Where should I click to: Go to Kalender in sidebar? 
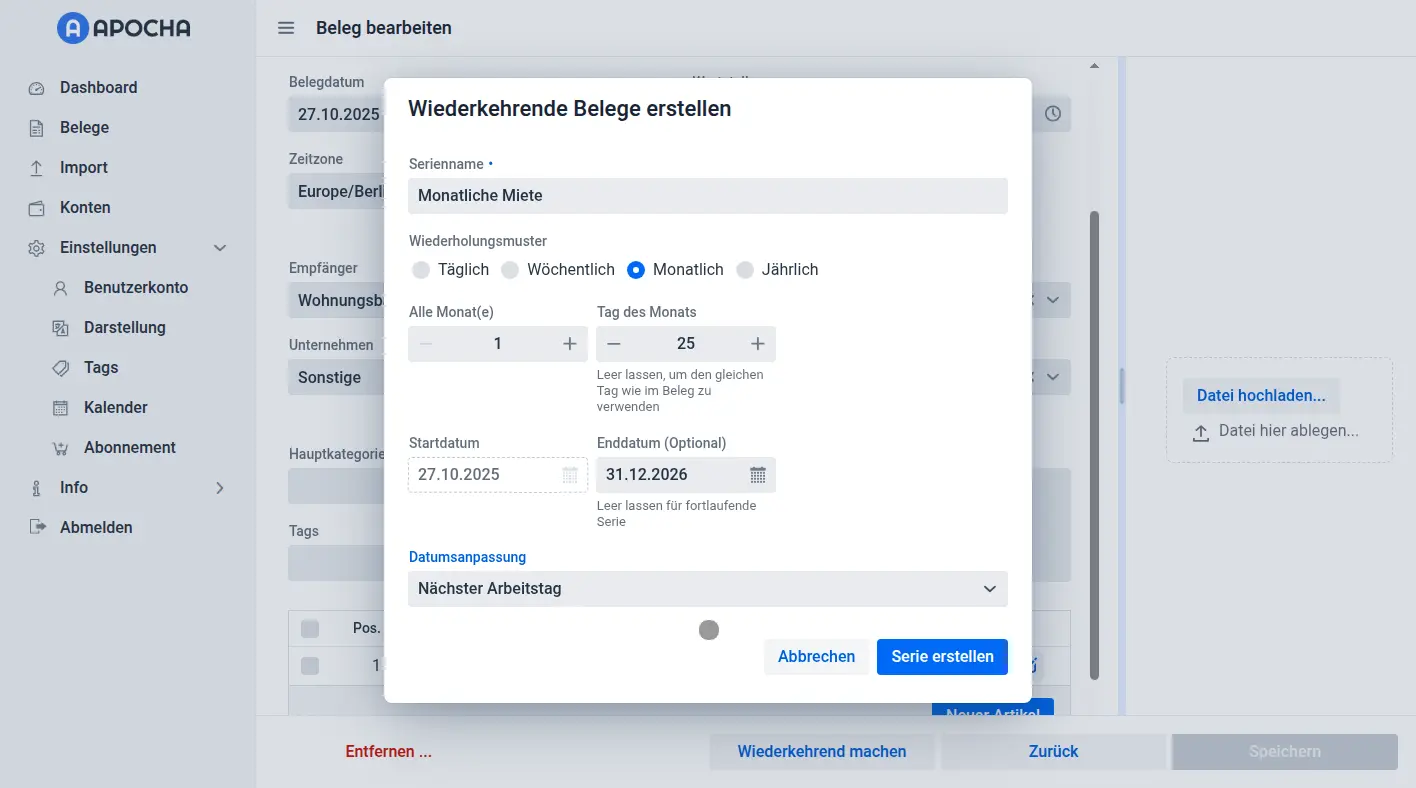(115, 408)
